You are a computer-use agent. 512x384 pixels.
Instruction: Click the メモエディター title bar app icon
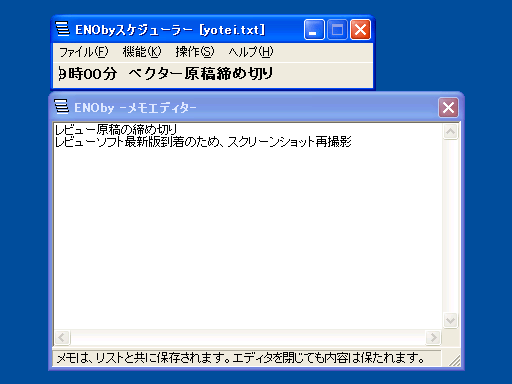click(x=61, y=107)
